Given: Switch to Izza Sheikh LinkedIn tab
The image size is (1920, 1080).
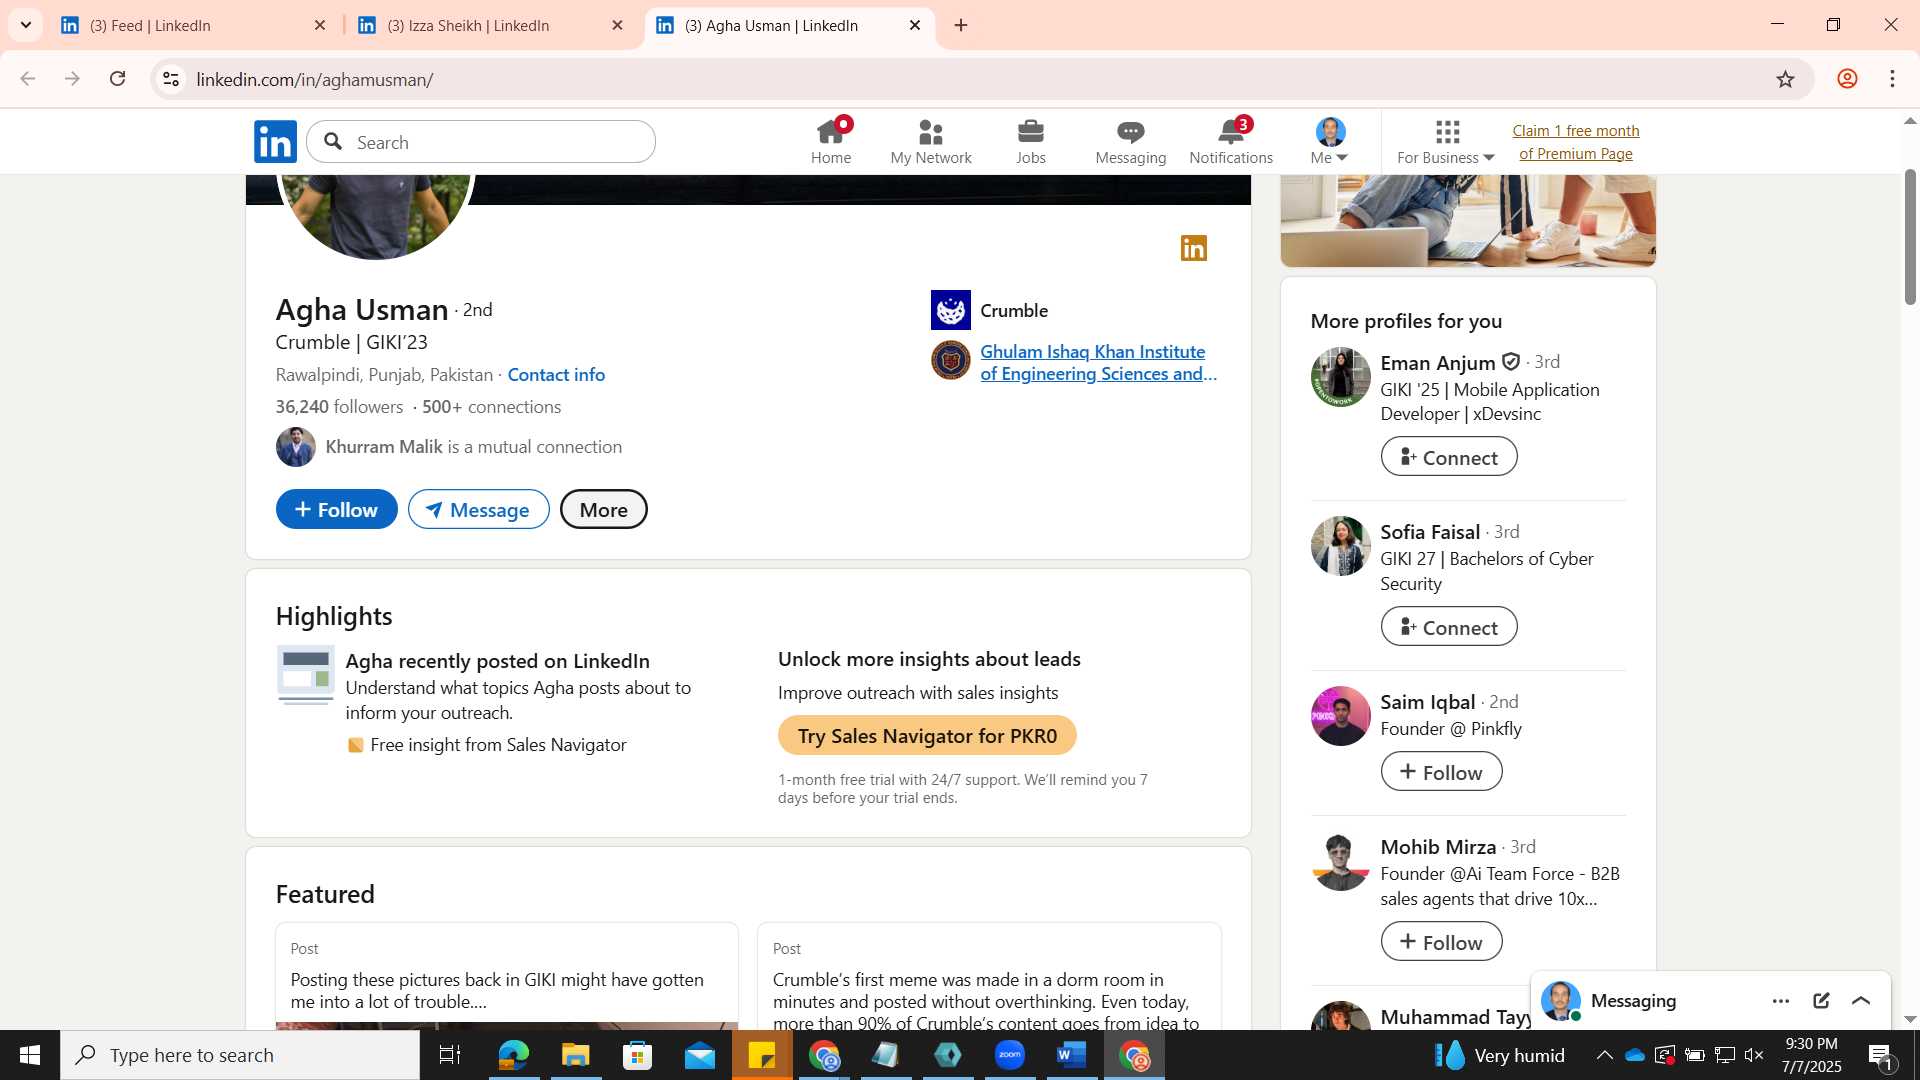Looking at the screenshot, I should click(x=490, y=25).
